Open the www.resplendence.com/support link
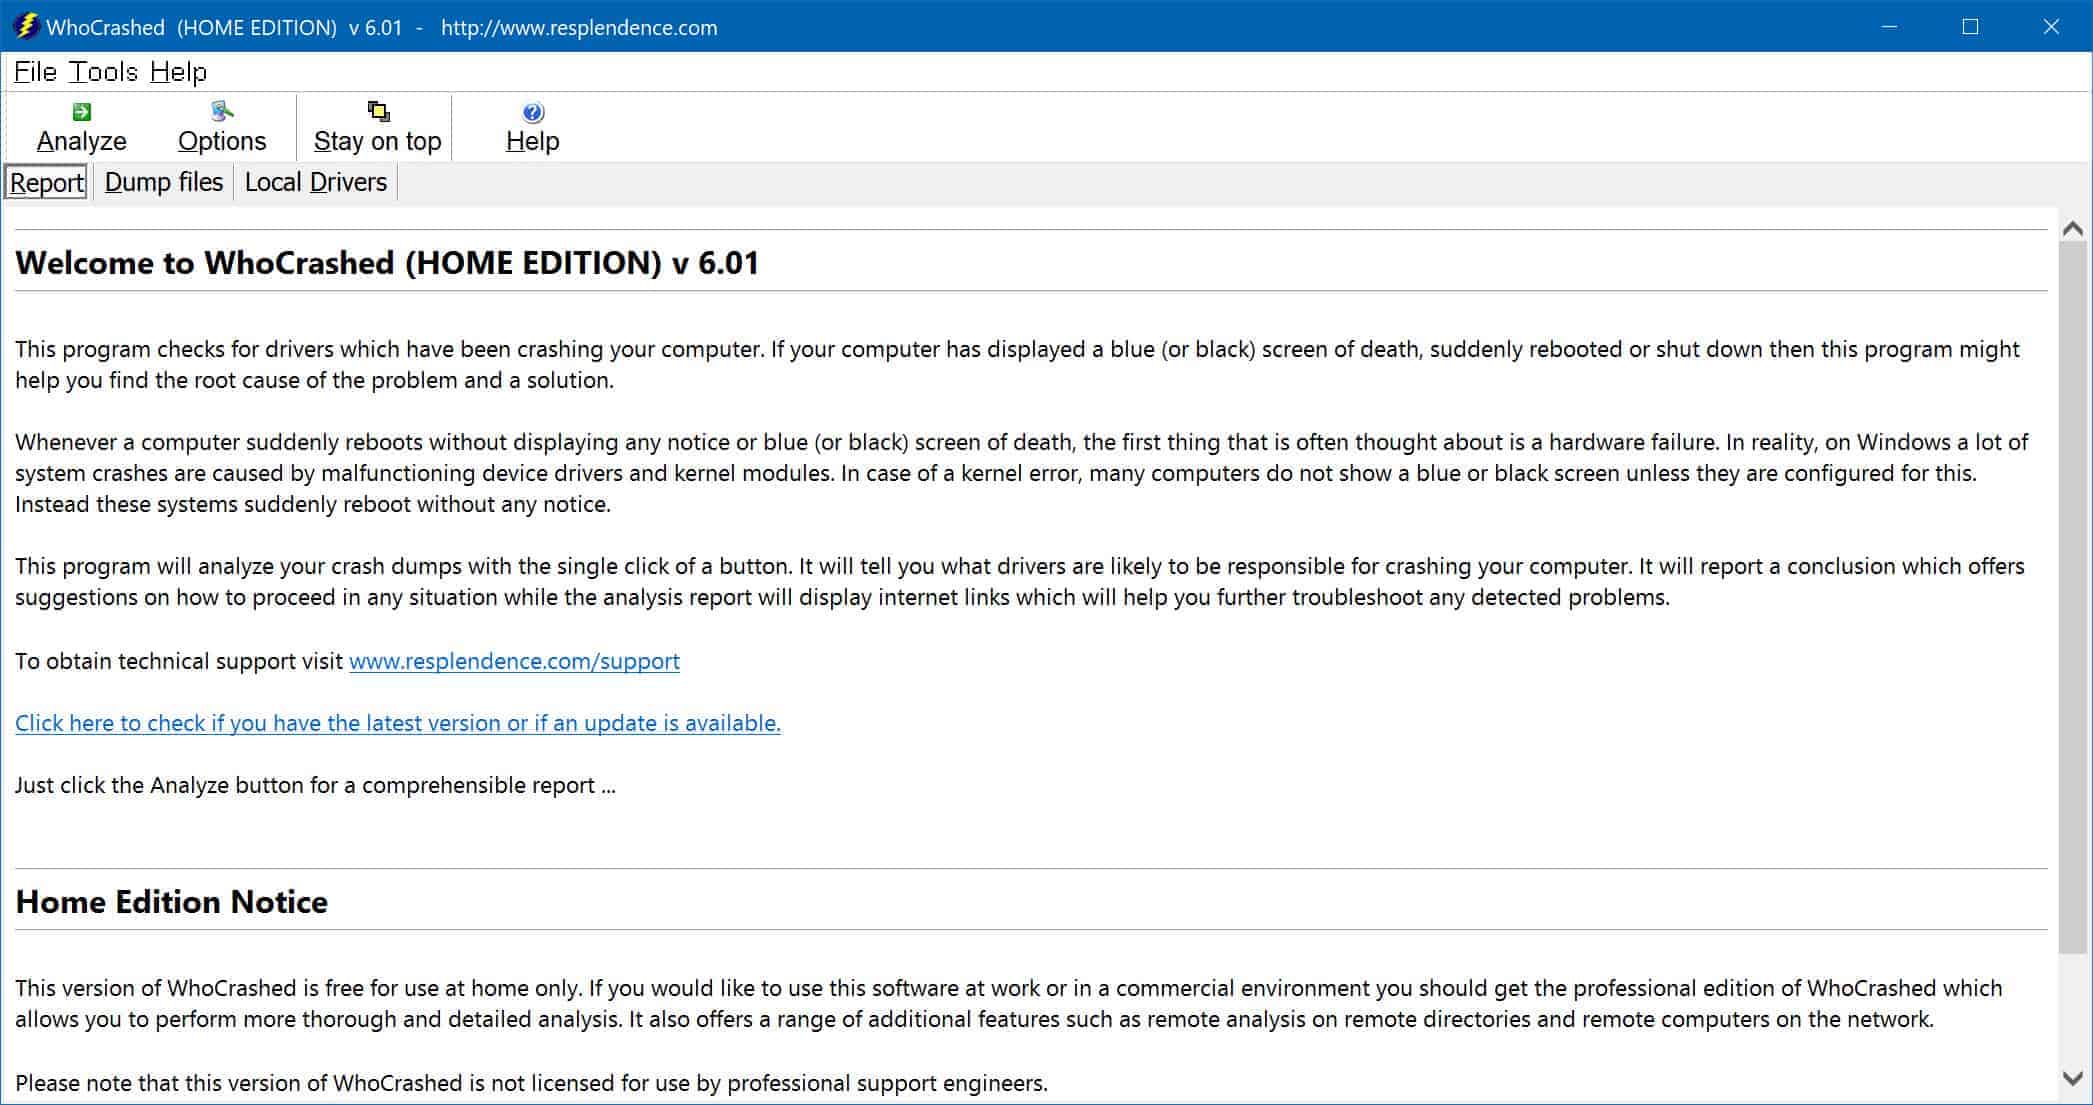This screenshot has width=2093, height=1105. tap(513, 661)
